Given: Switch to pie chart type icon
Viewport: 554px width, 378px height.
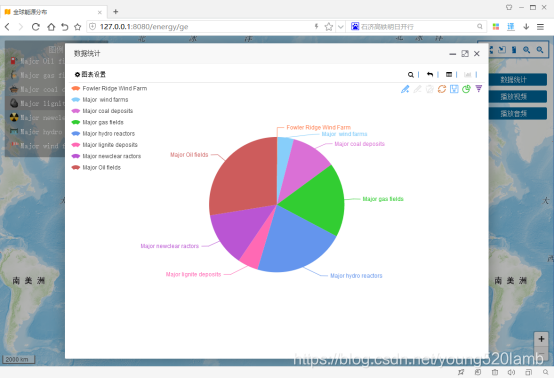Looking at the screenshot, I should tap(466, 89).
